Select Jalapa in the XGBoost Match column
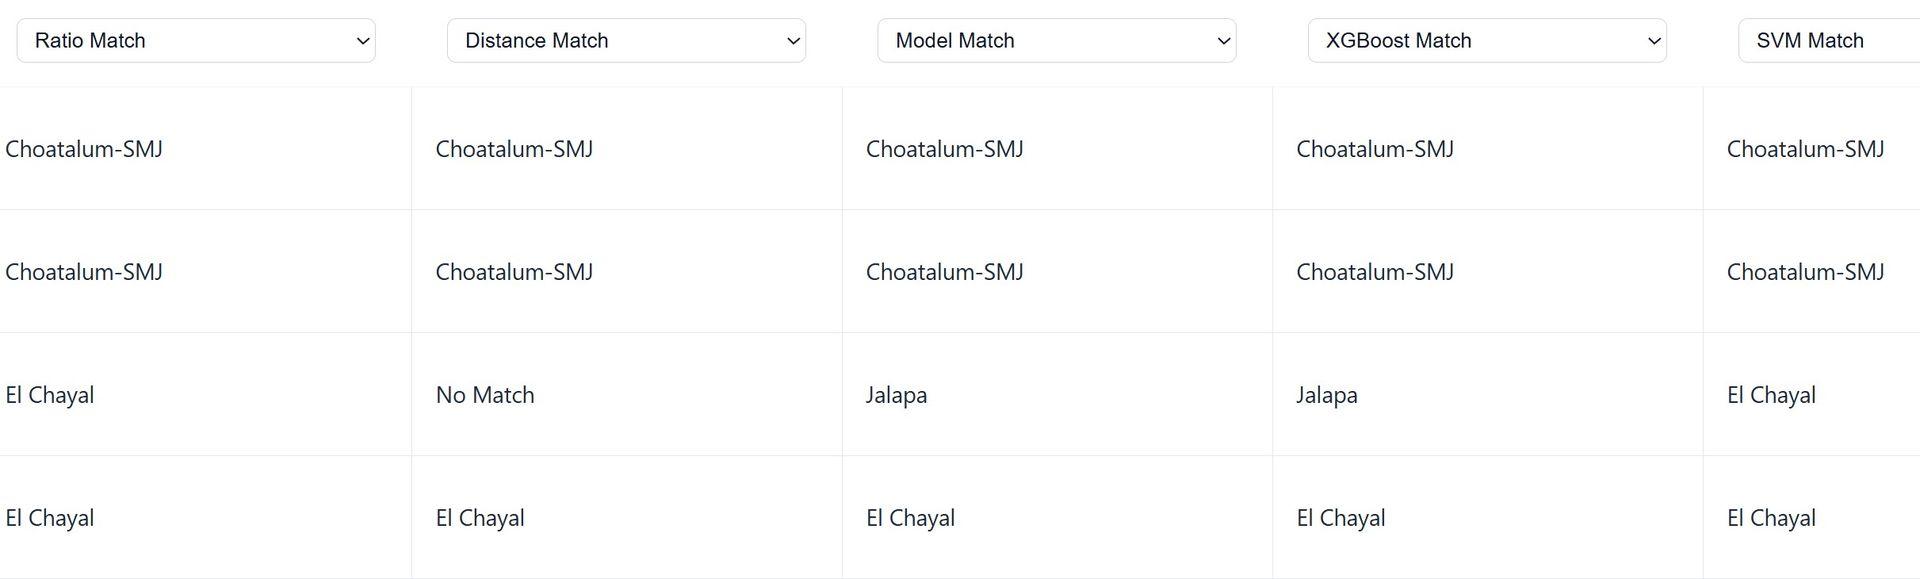The height and width of the screenshot is (579, 1920). click(1326, 395)
